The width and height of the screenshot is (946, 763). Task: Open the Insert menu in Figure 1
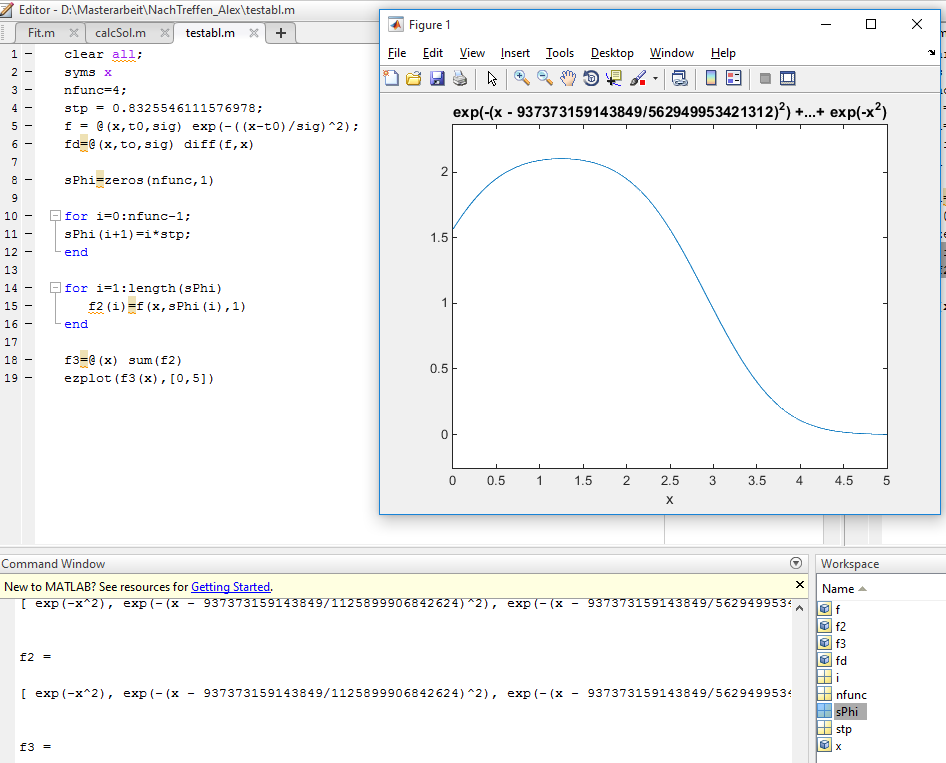coord(515,53)
